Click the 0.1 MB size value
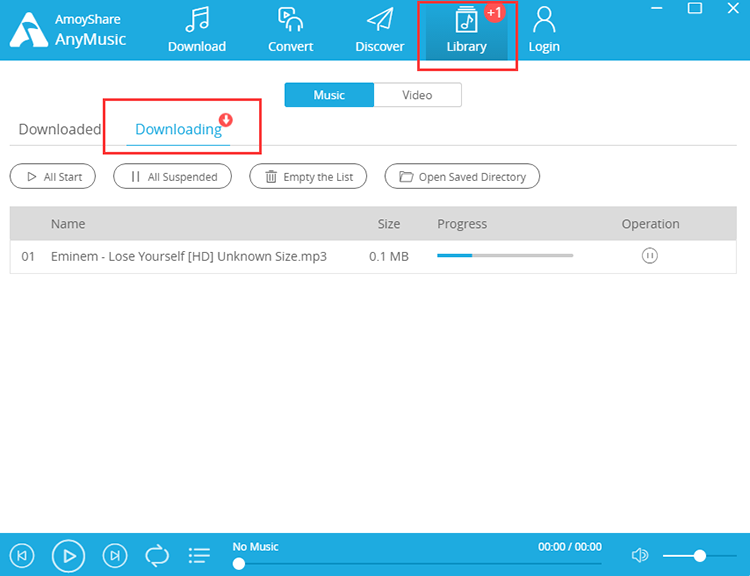Screen dimensions: 750x576 389,256
